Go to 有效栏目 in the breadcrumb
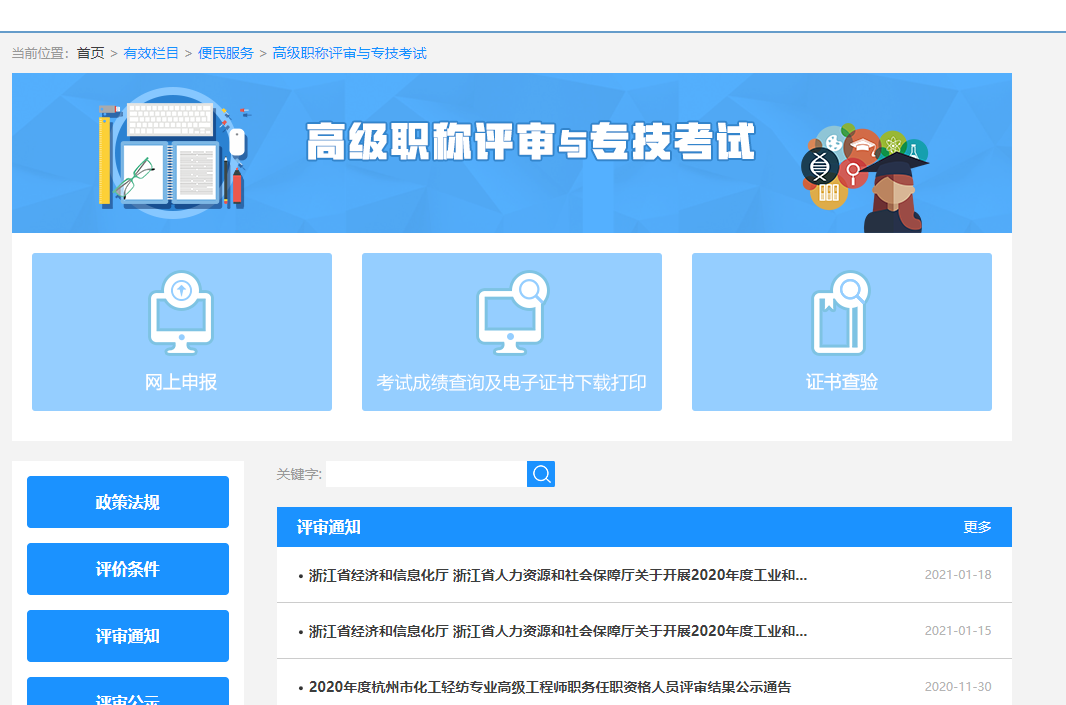Viewport: 1066px width, 705px height. coord(151,53)
